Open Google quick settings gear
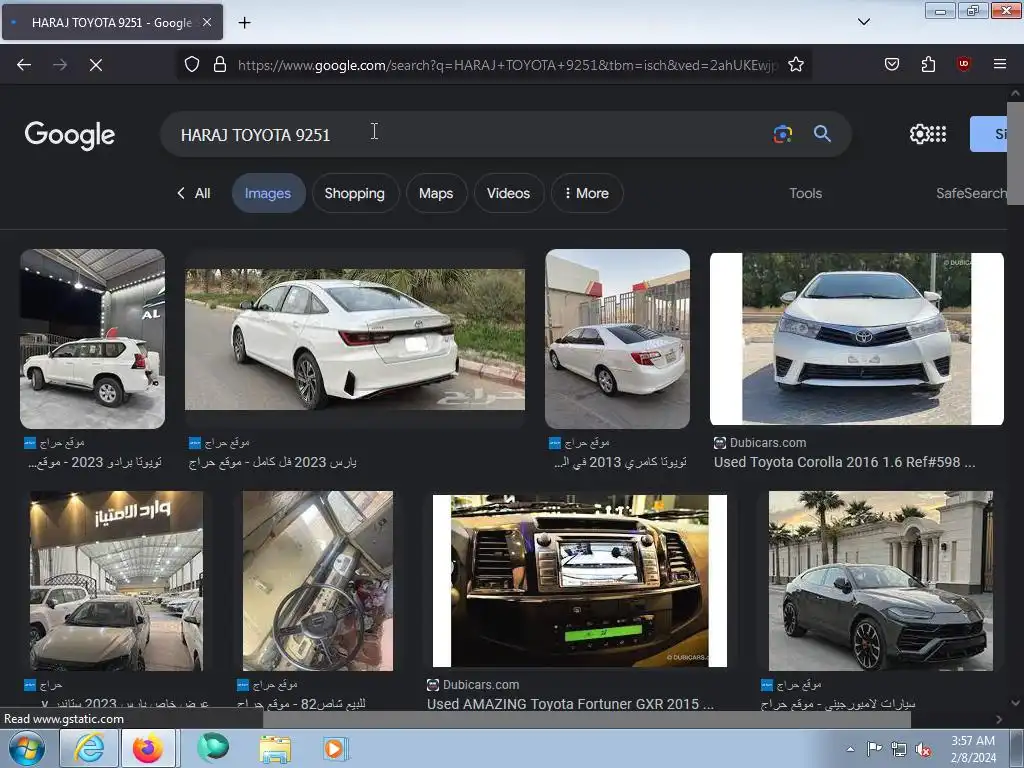The height and width of the screenshot is (768, 1024). (x=919, y=134)
